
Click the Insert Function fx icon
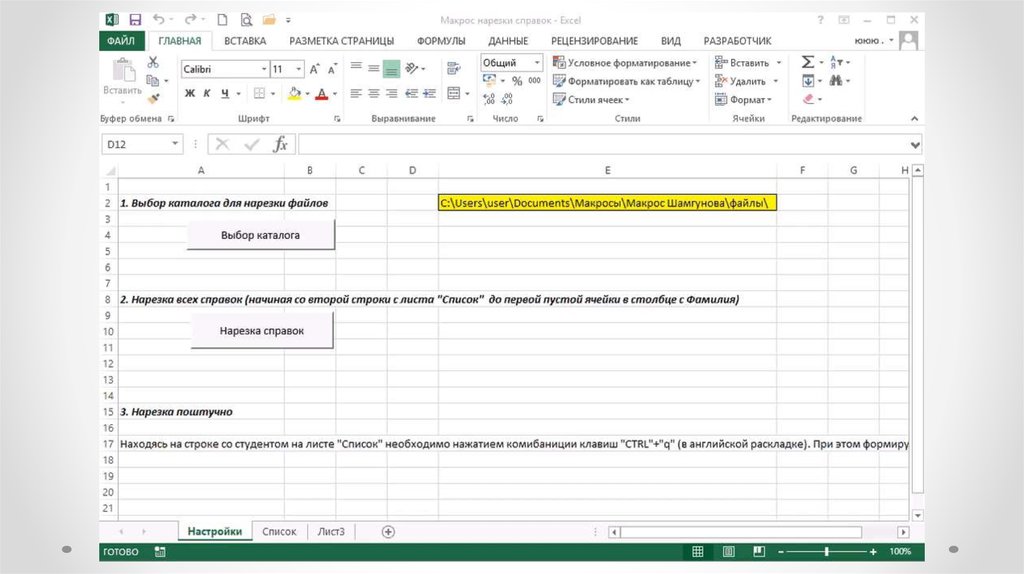pyautogui.click(x=281, y=144)
